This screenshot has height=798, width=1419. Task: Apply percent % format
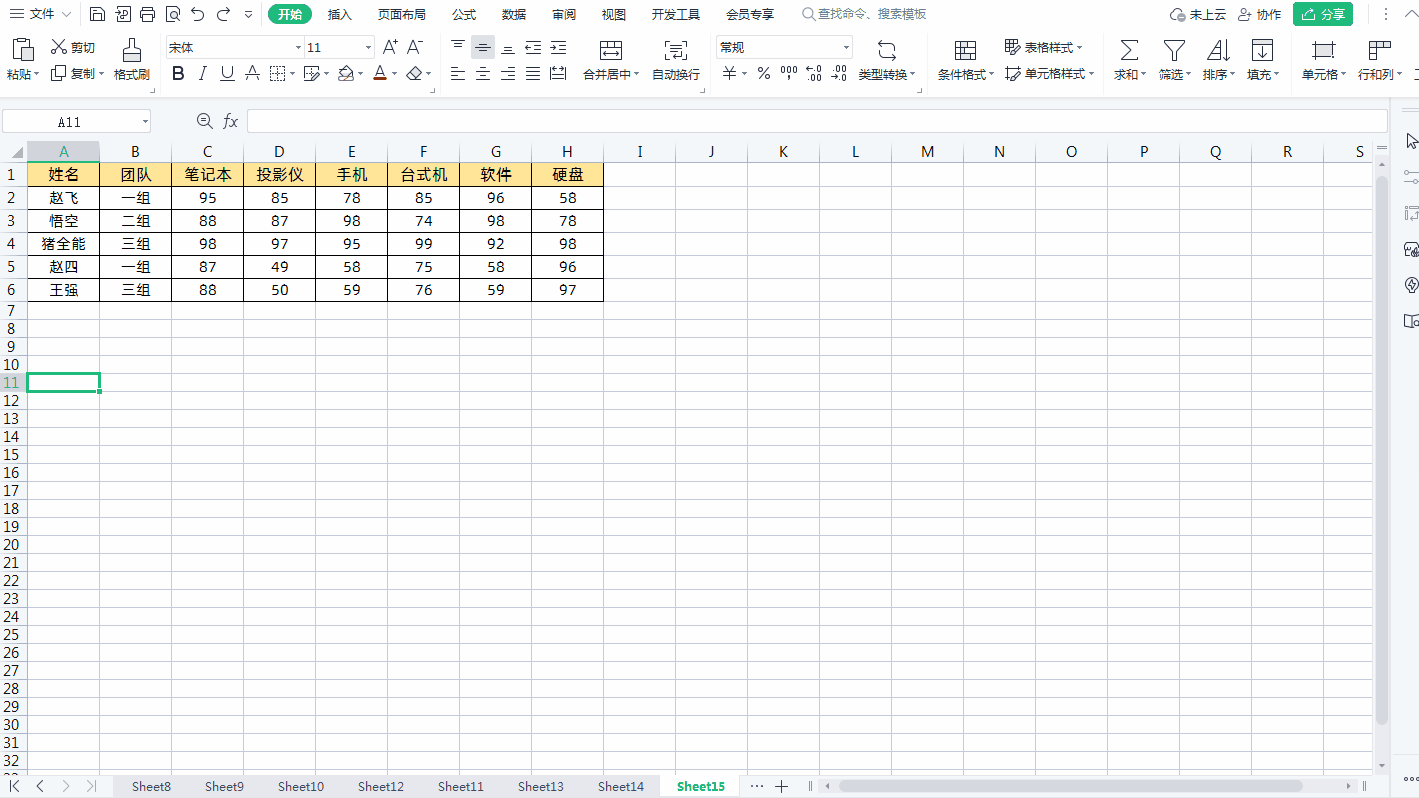pos(764,73)
